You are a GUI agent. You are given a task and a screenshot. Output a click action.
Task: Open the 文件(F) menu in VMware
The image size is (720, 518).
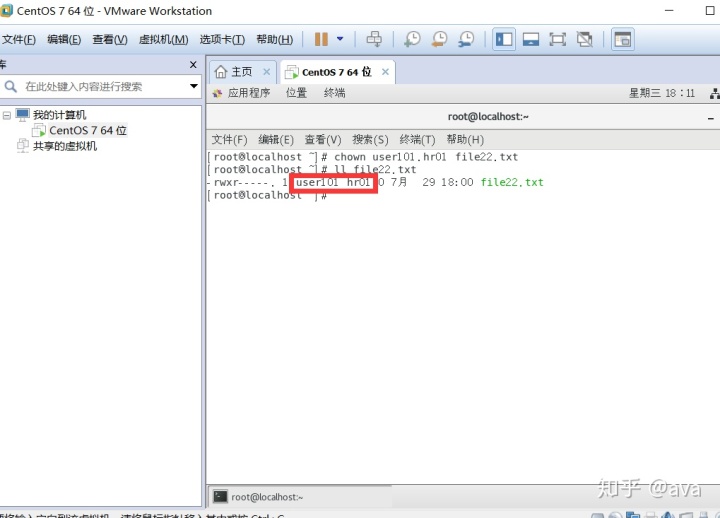coord(18,39)
